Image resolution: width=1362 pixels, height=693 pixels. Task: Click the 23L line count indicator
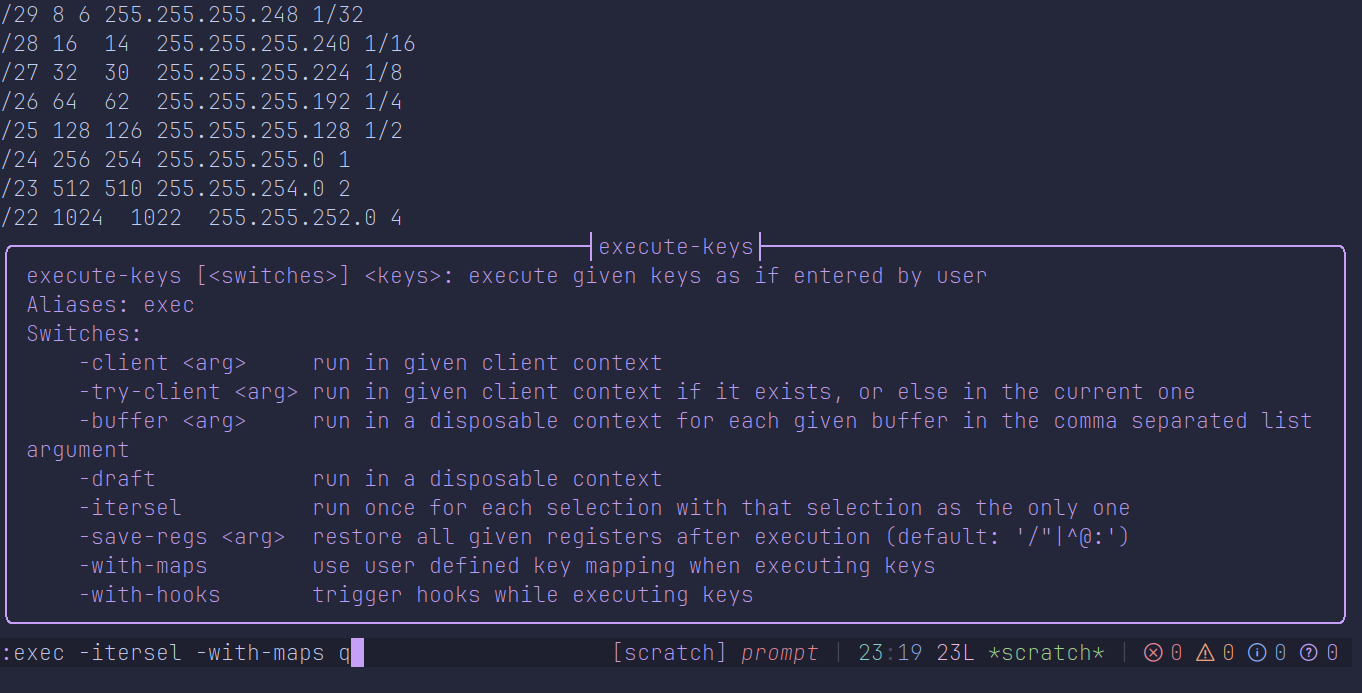click(x=955, y=653)
